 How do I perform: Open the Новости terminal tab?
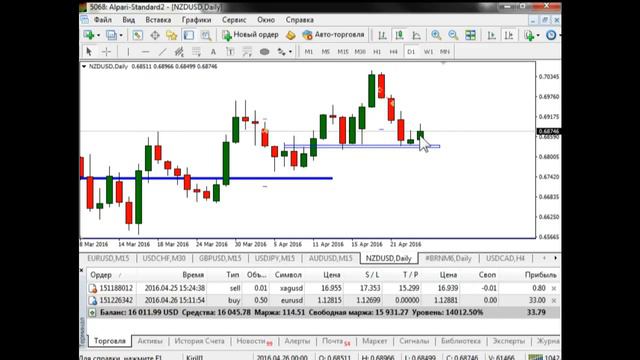click(254, 341)
